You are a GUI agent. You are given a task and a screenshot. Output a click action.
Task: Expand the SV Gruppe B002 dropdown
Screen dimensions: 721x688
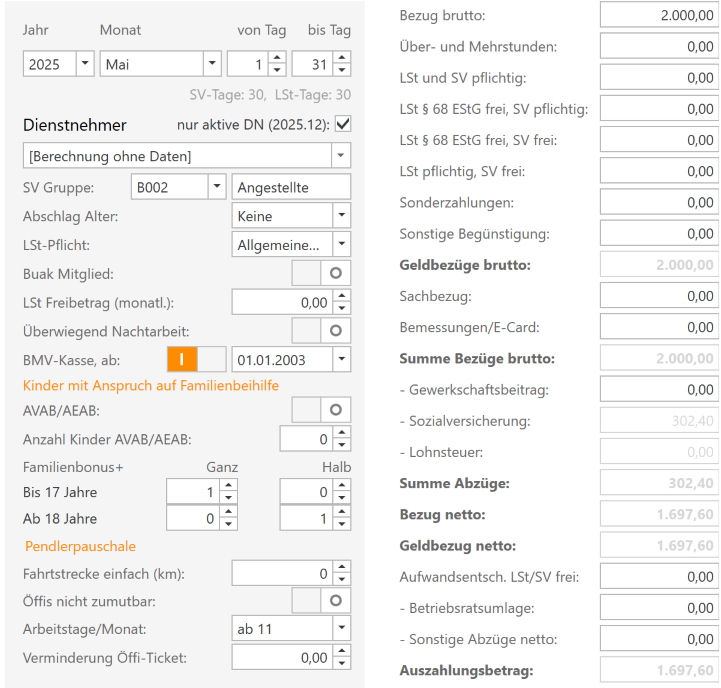216,187
